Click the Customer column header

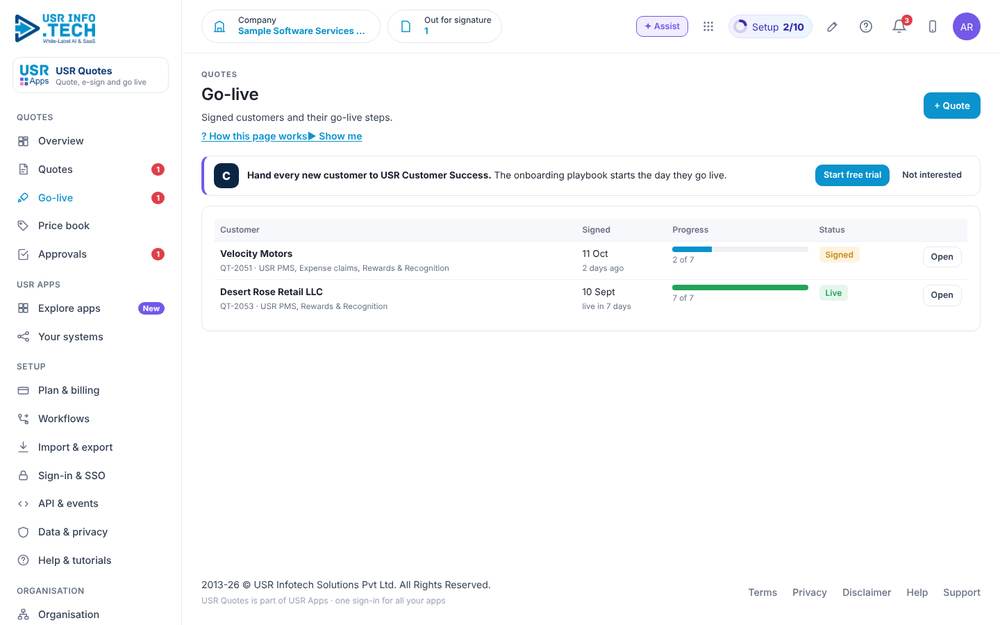[x=240, y=230]
